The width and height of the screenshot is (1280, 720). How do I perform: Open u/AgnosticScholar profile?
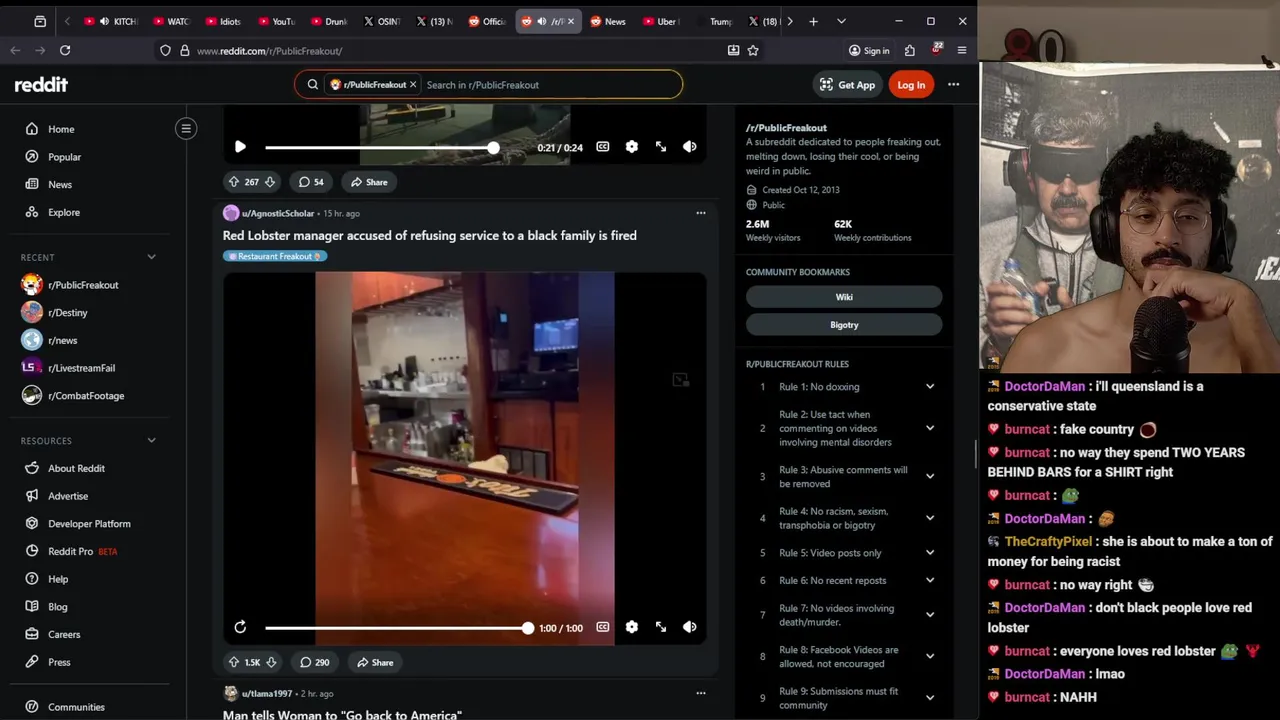click(278, 213)
